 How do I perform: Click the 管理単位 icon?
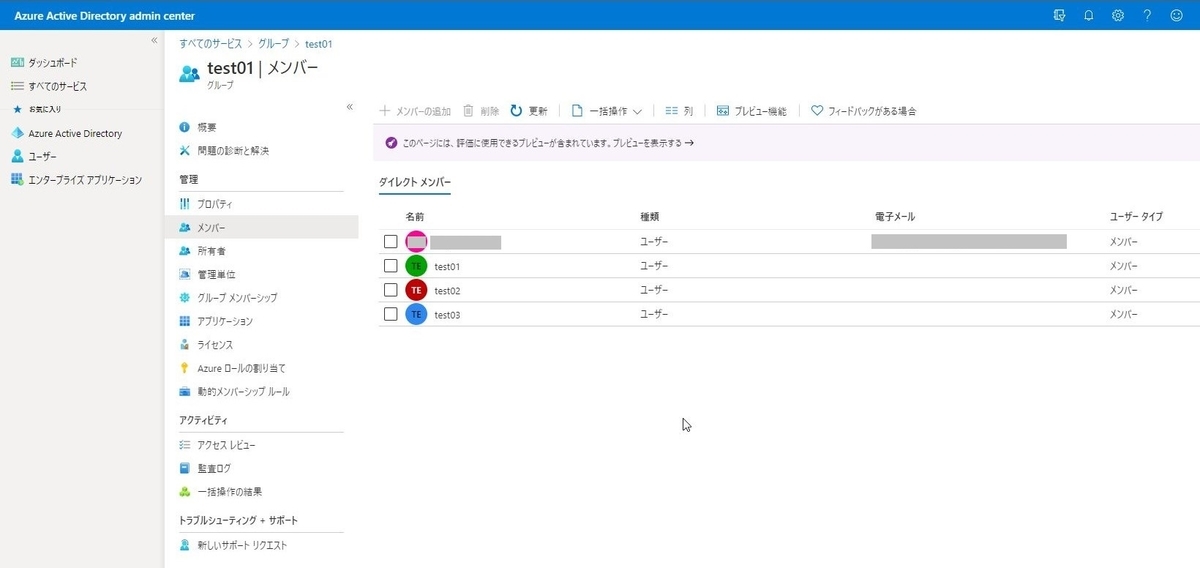pyautogui.click(x=184, y=274)
